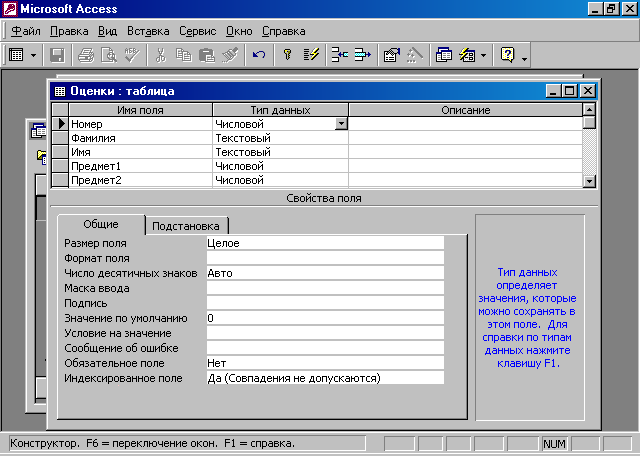Click the Insert Rows icon
Screen dimensions: 640x456
click(340, 55)
